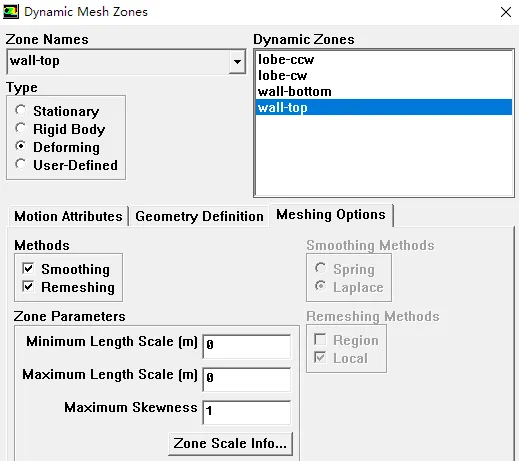This screenshot has height=461, width=519.
Task: Click the Minimum Length Scale input field
Action: point(246,346)
